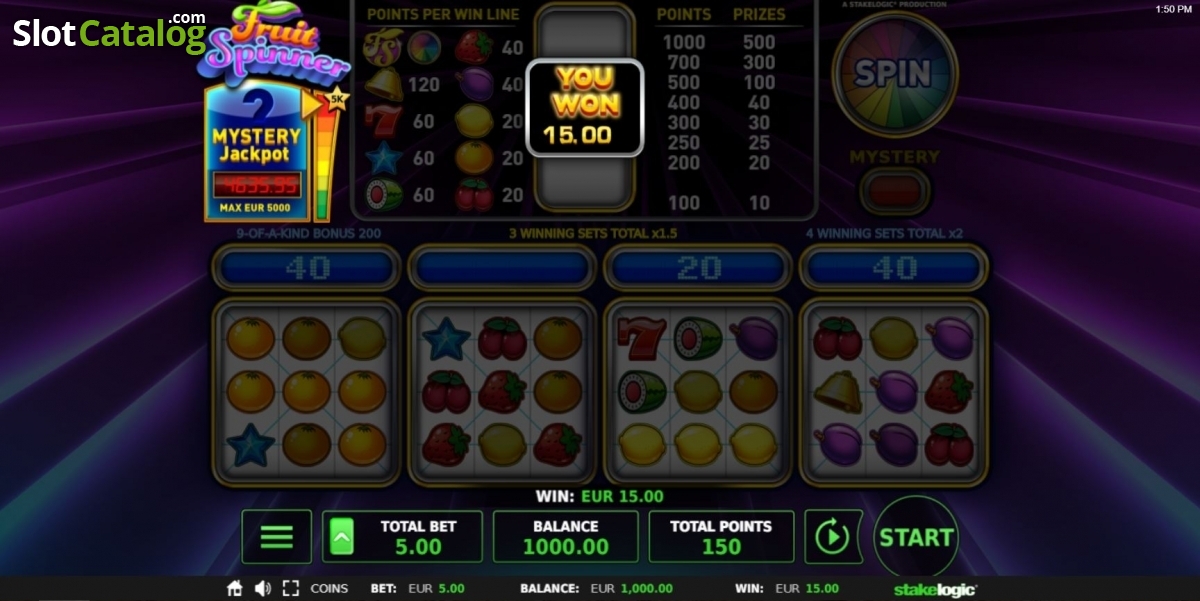1200x601 pixels.
Task: Click the SlotCatalog logo
Action: coord(109,33)
